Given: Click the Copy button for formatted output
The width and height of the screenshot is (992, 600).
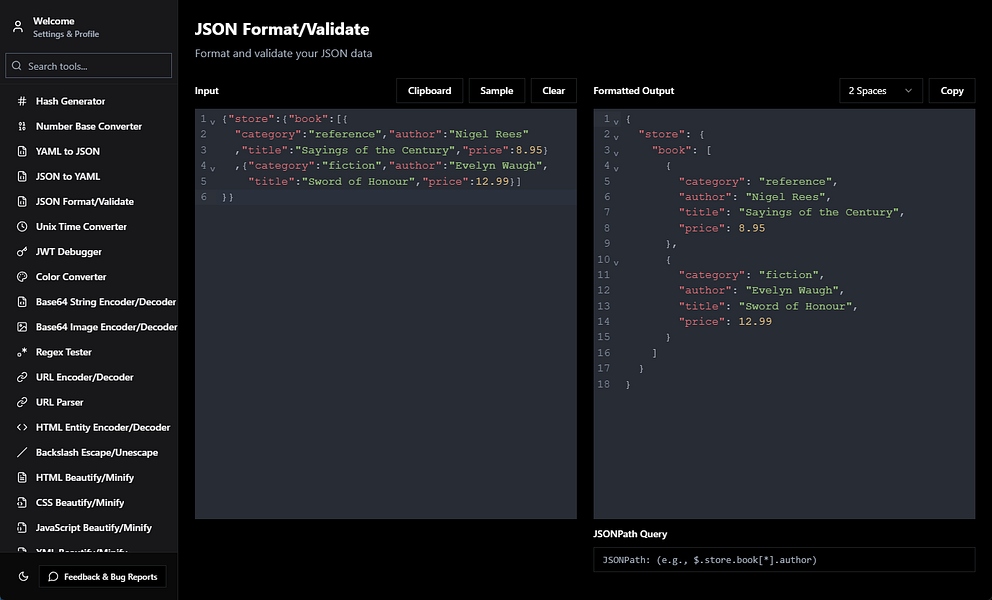Looking at the screenshot, I should tap(952, 91).
